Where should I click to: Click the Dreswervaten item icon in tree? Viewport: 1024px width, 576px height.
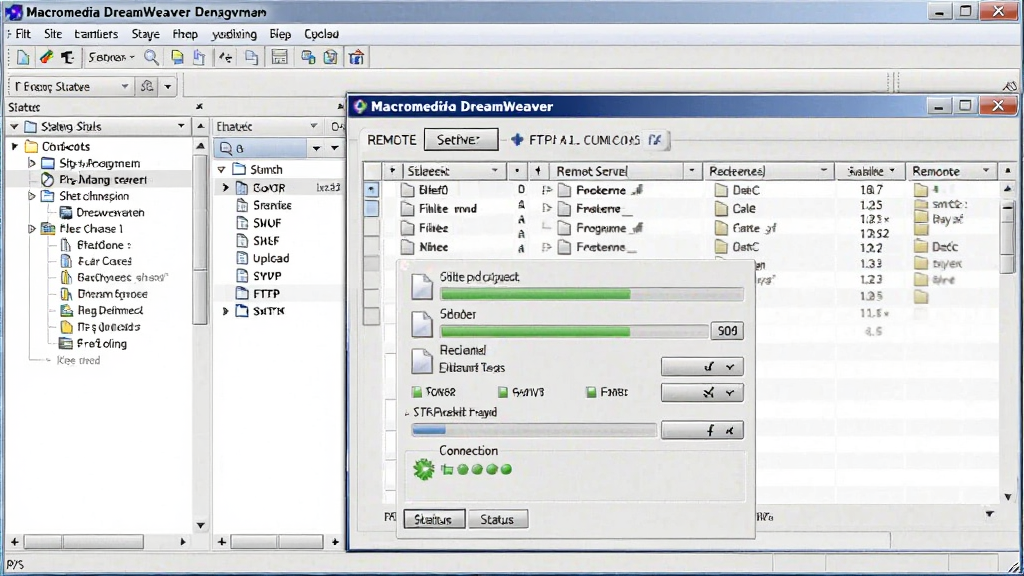click(66, 212)
